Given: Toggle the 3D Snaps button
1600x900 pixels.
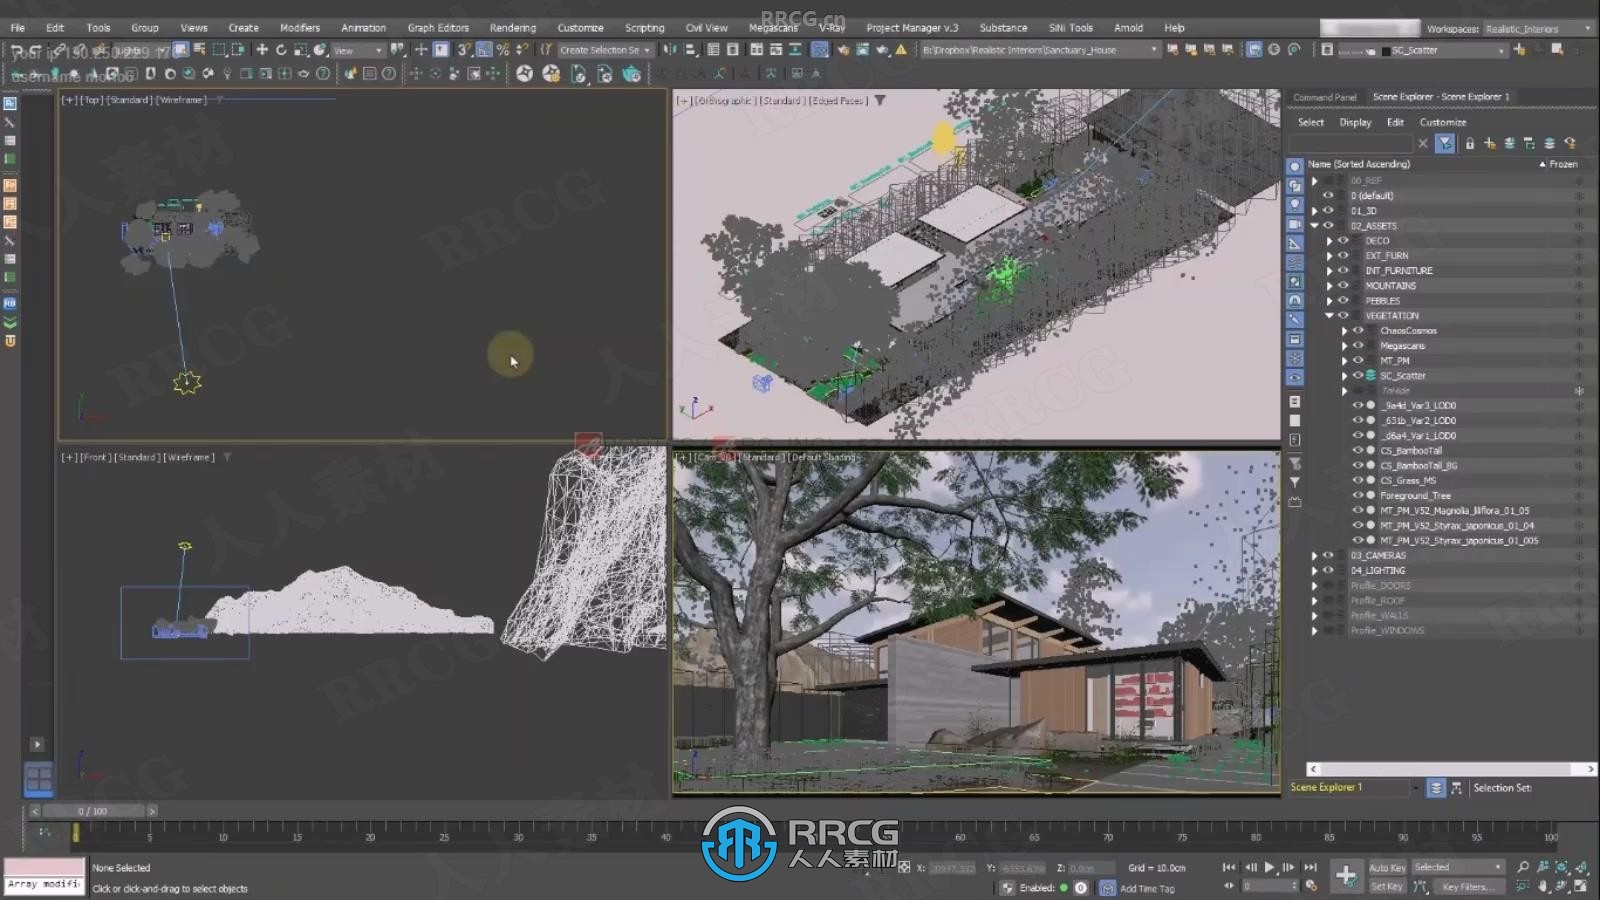Looking at the screenshot, I should pos(465,49).
